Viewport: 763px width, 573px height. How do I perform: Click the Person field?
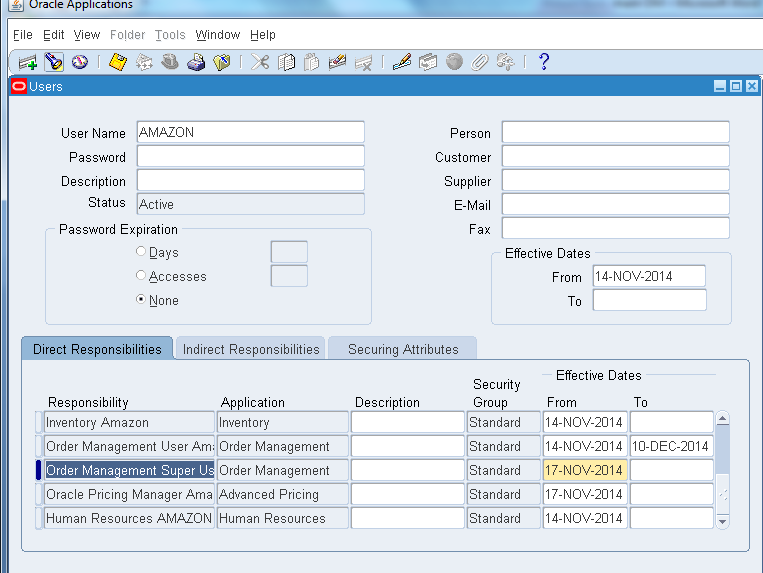click(616, 132)
